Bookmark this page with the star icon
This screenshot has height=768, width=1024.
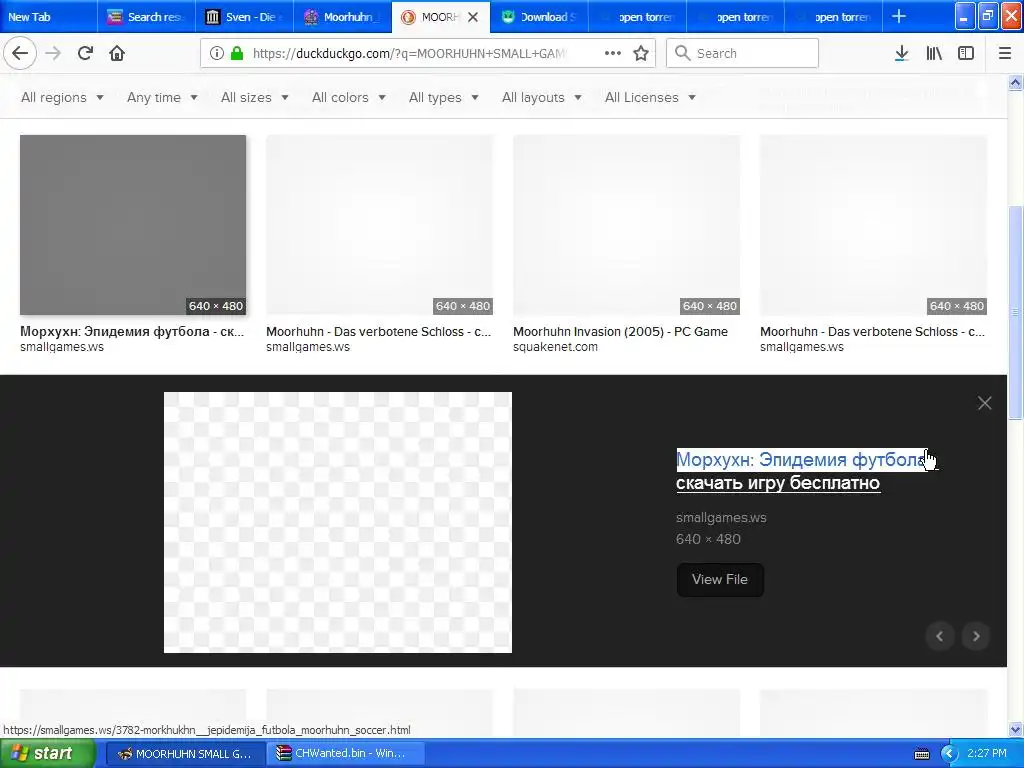(x=641, y=53)
